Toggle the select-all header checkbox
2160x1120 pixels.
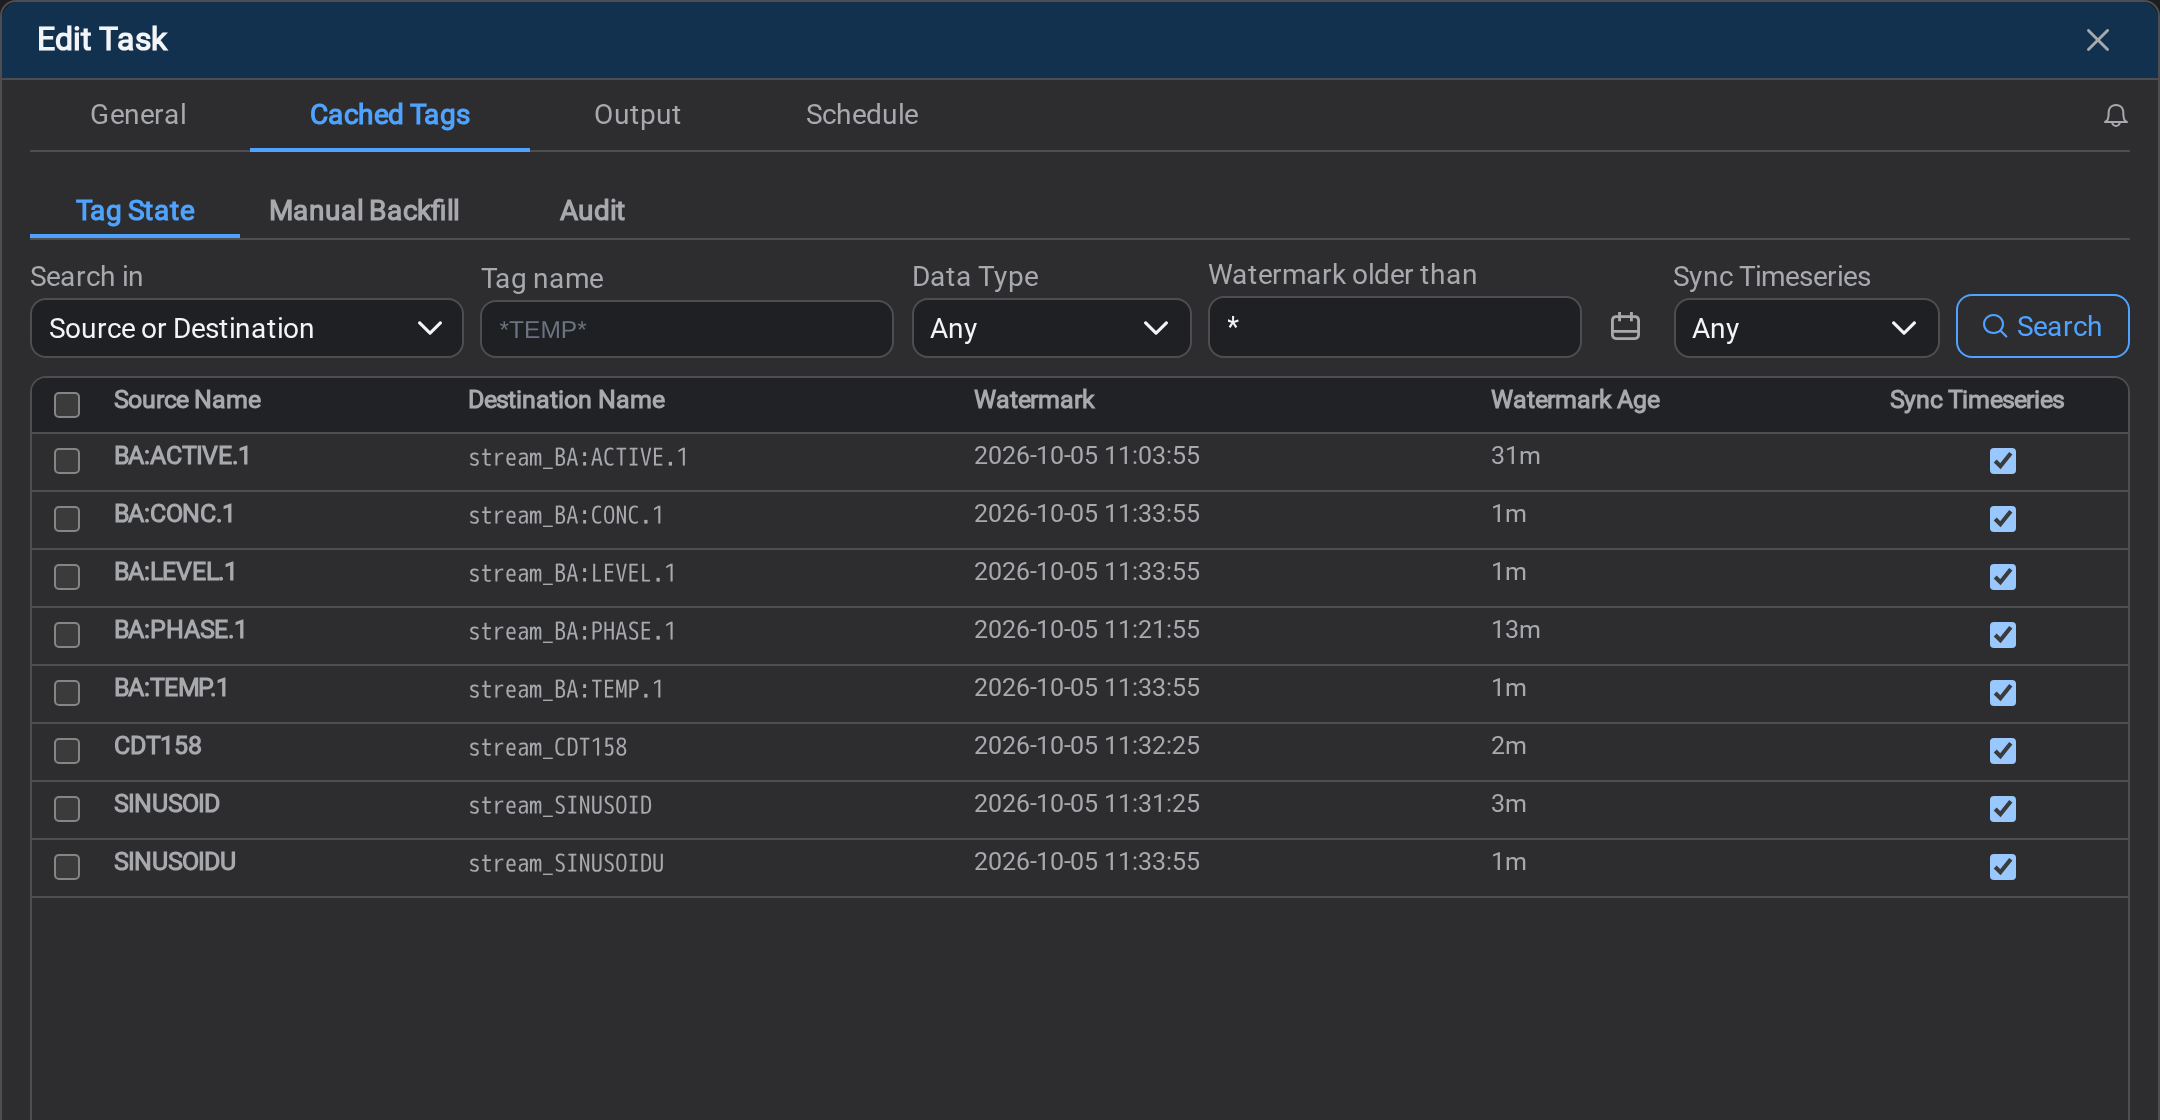[67, 405]
